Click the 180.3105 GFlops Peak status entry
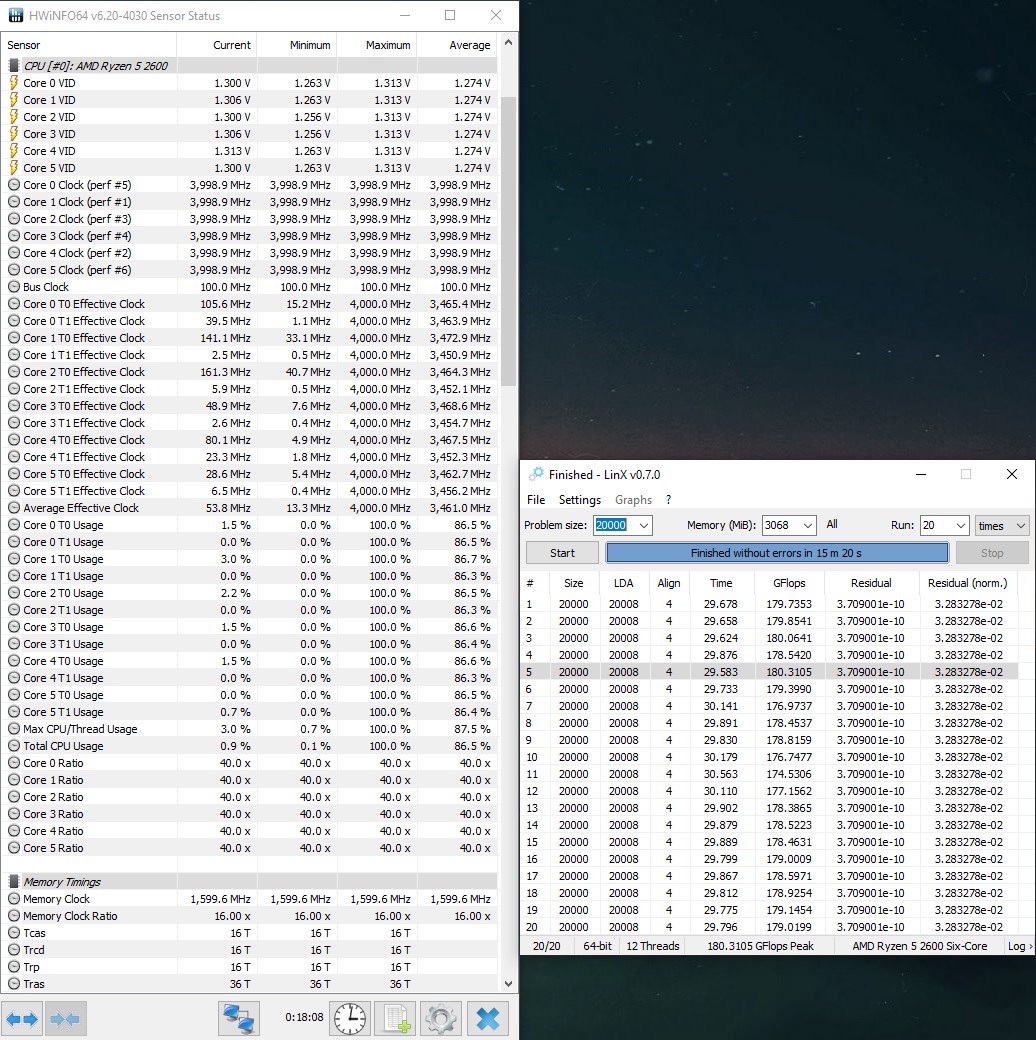This screenshot has height=1040, width=1036. click(760, 946)
